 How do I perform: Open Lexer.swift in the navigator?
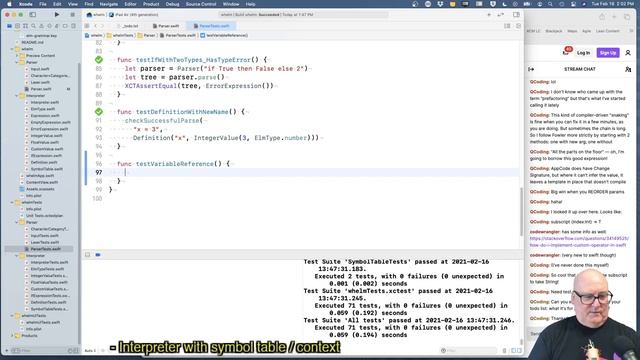[x=40, y=82]
